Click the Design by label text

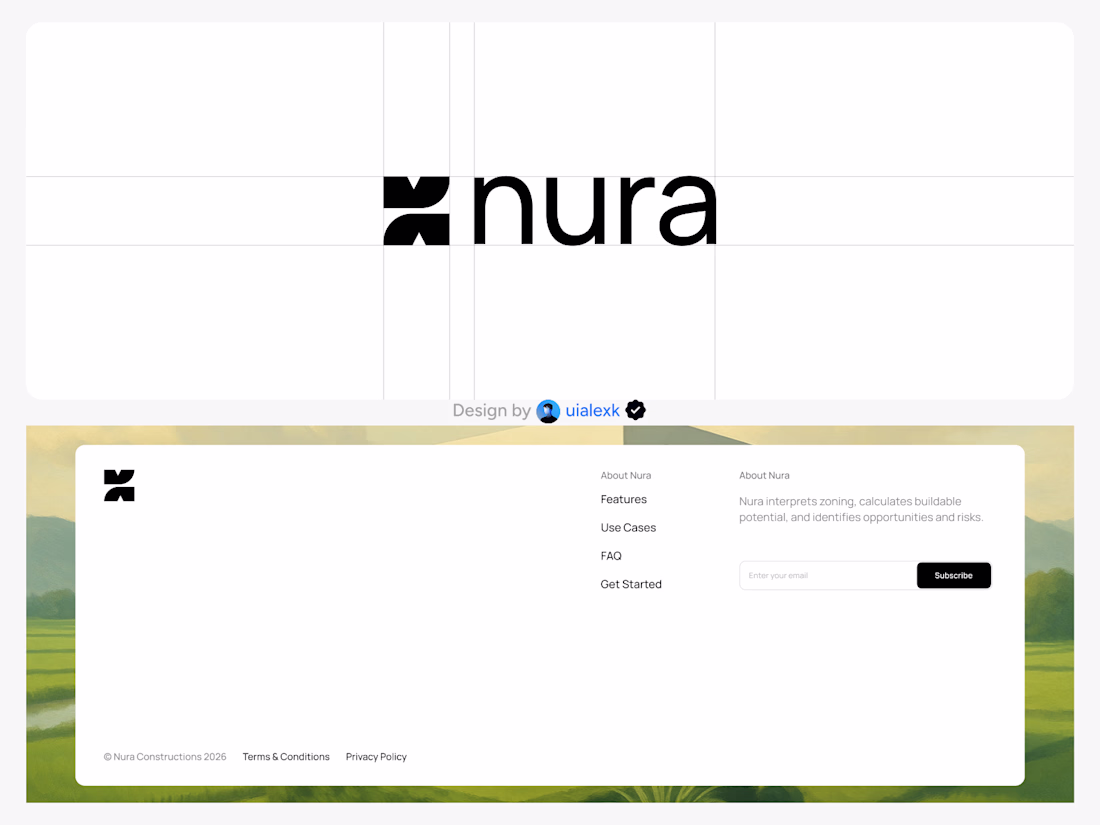click(x=491, y=411)
